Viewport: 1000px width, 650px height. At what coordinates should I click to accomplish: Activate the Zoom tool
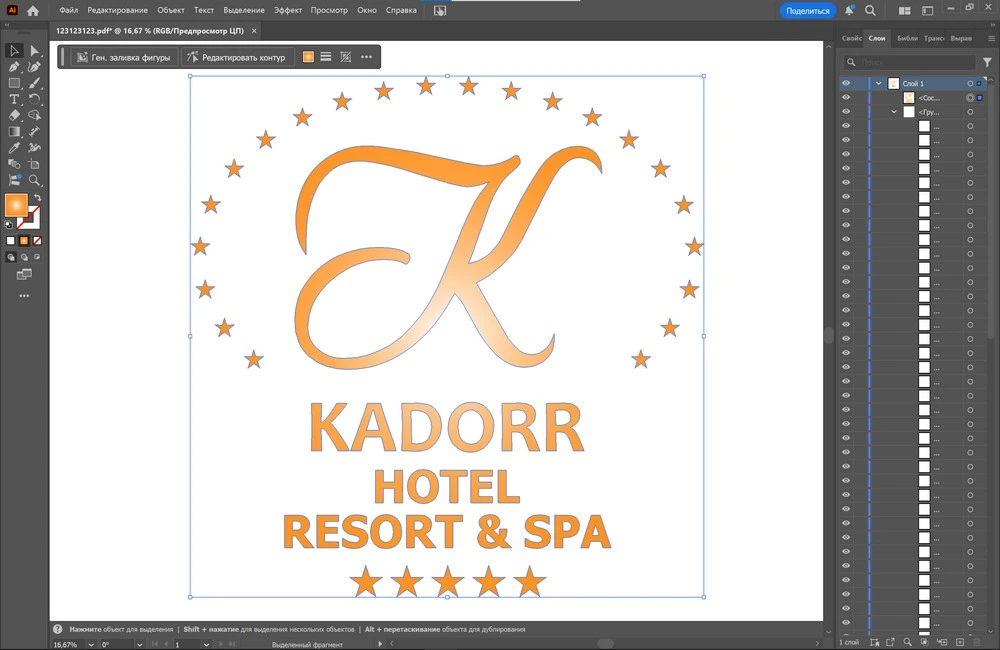[35, 180]
